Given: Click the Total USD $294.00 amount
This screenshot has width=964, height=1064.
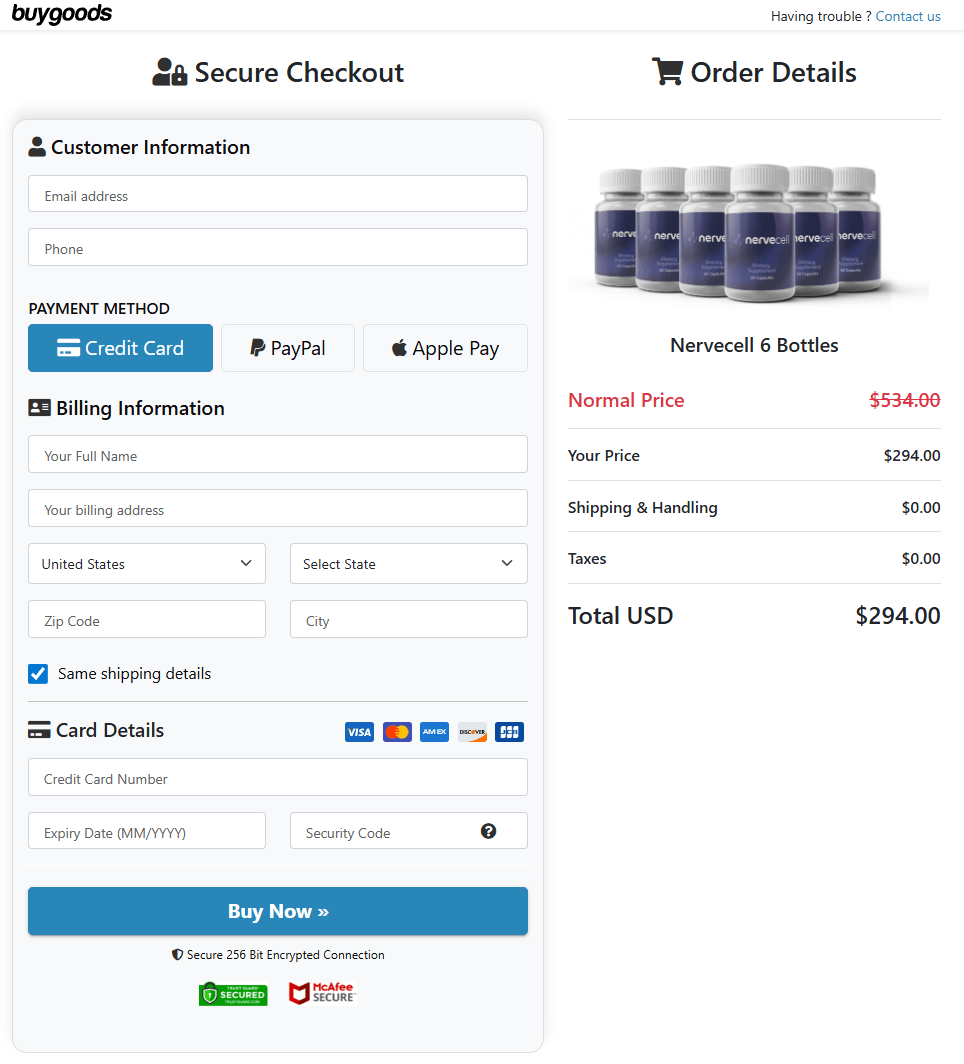Looking at the screenshot, I should pyautogui.click(x=898, y=616).
